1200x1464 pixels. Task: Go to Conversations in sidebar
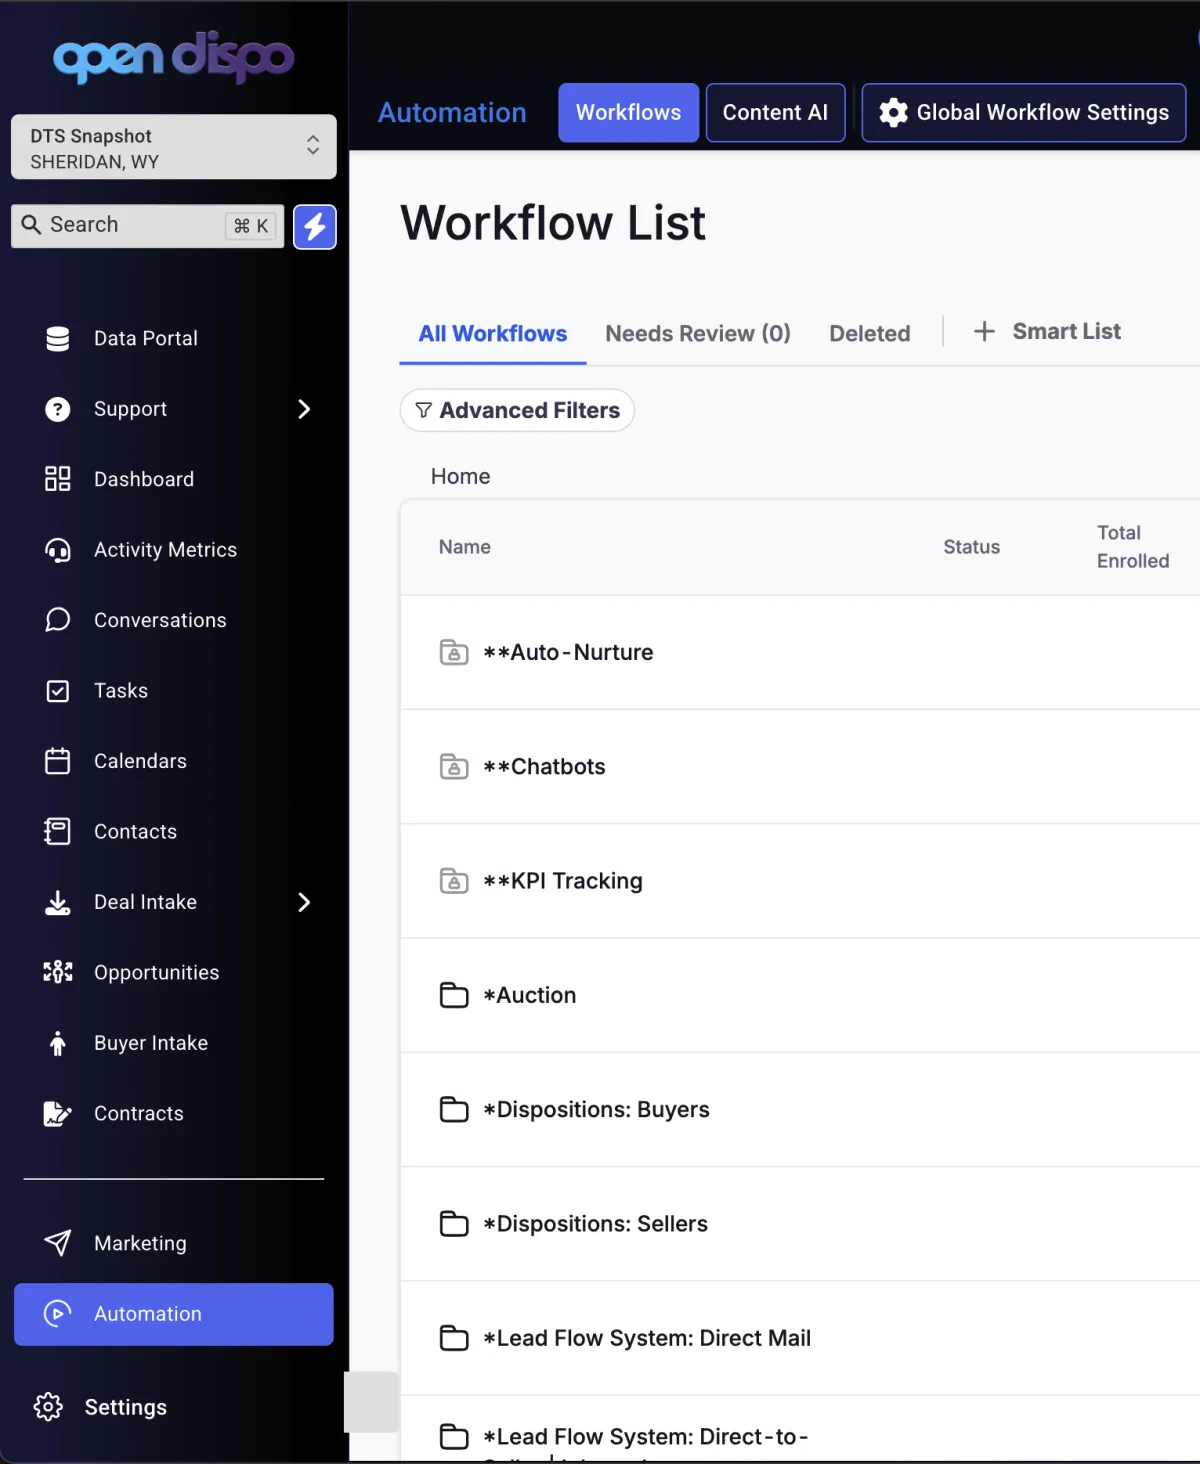tap(159, 621)
